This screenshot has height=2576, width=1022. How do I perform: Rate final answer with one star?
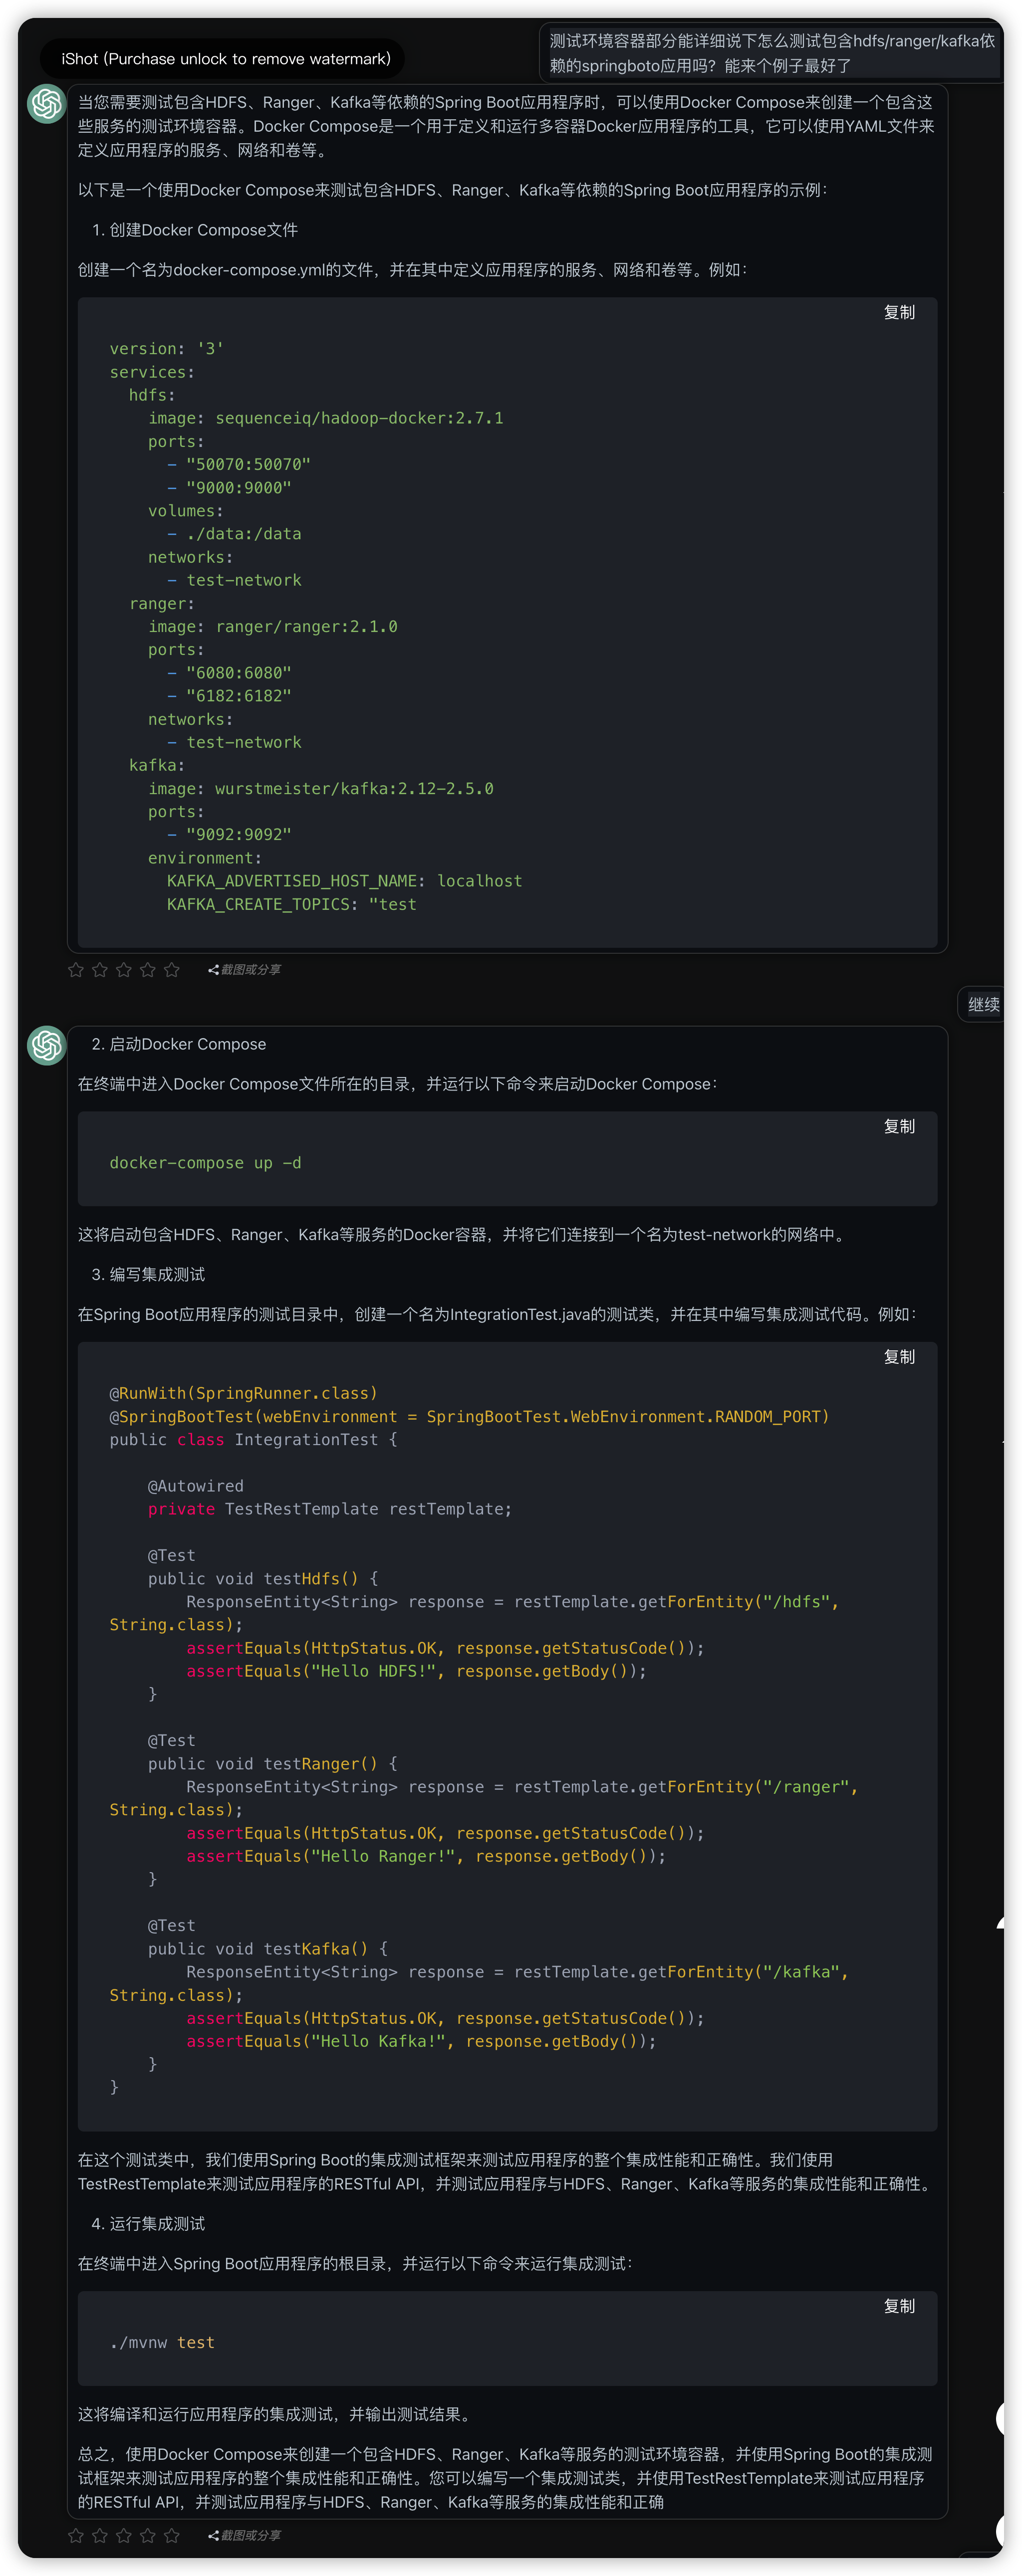tap(75, 2535)
